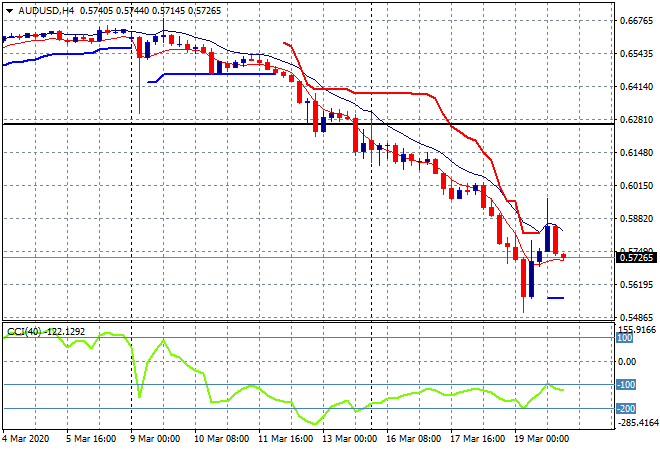Click the CCI scale maximum 155.9166
The height and width of the screenshot is (450, 660).
(638, 330)
